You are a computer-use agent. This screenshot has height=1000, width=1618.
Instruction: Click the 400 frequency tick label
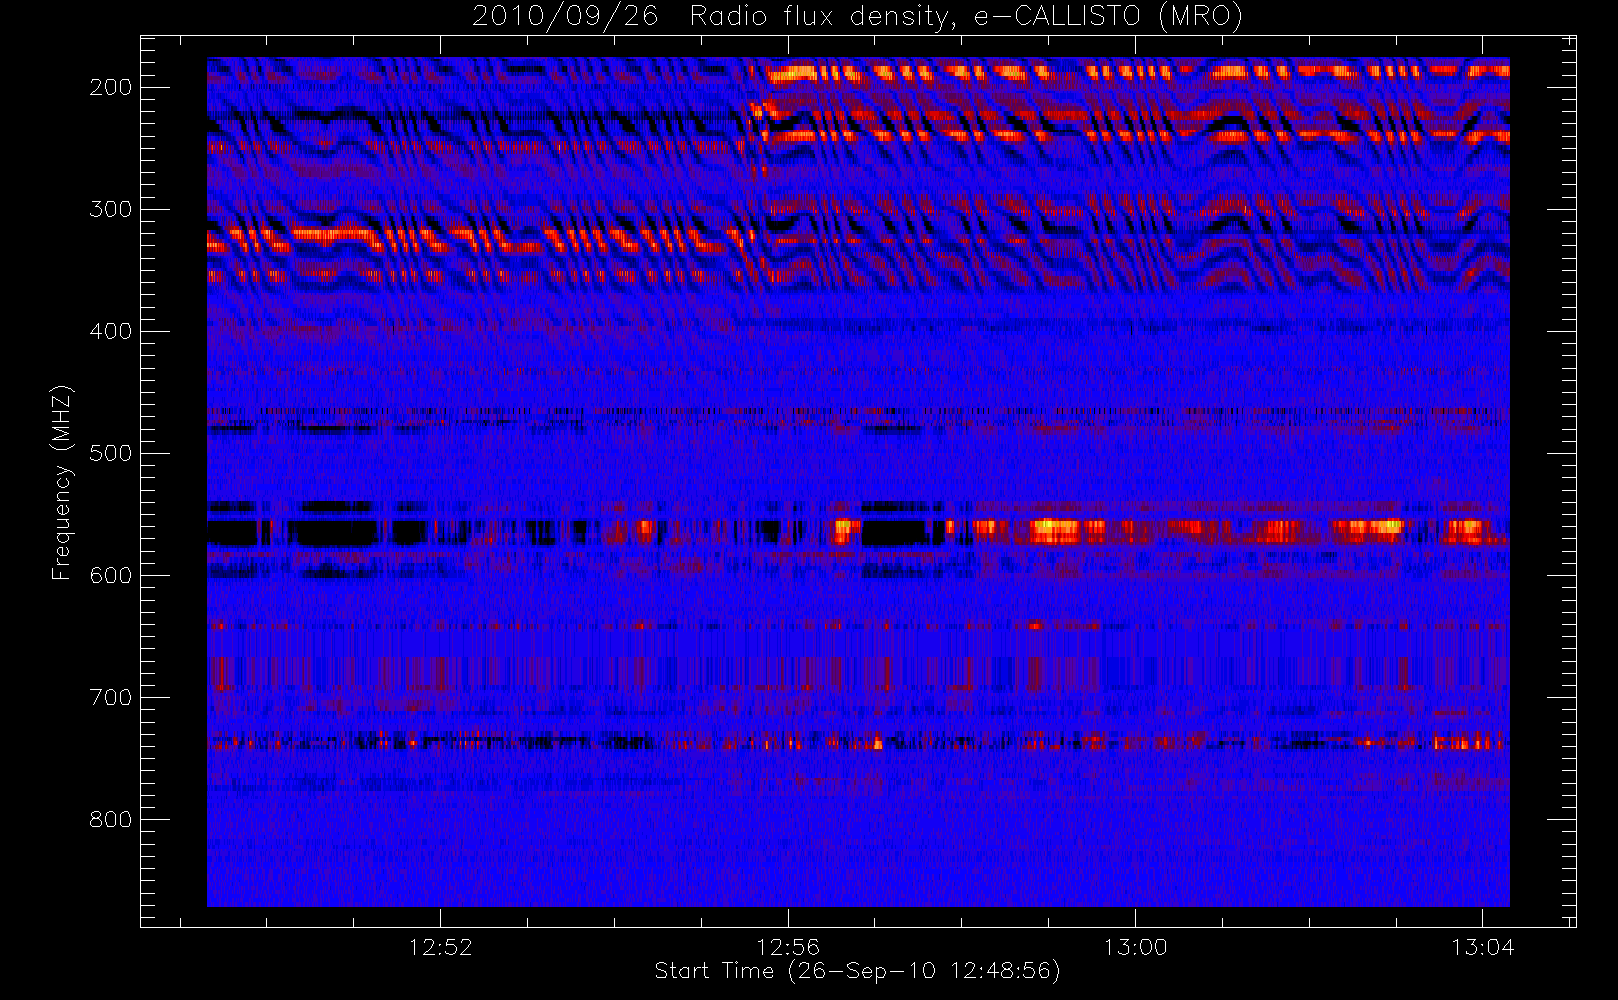(x=111, y=331)
